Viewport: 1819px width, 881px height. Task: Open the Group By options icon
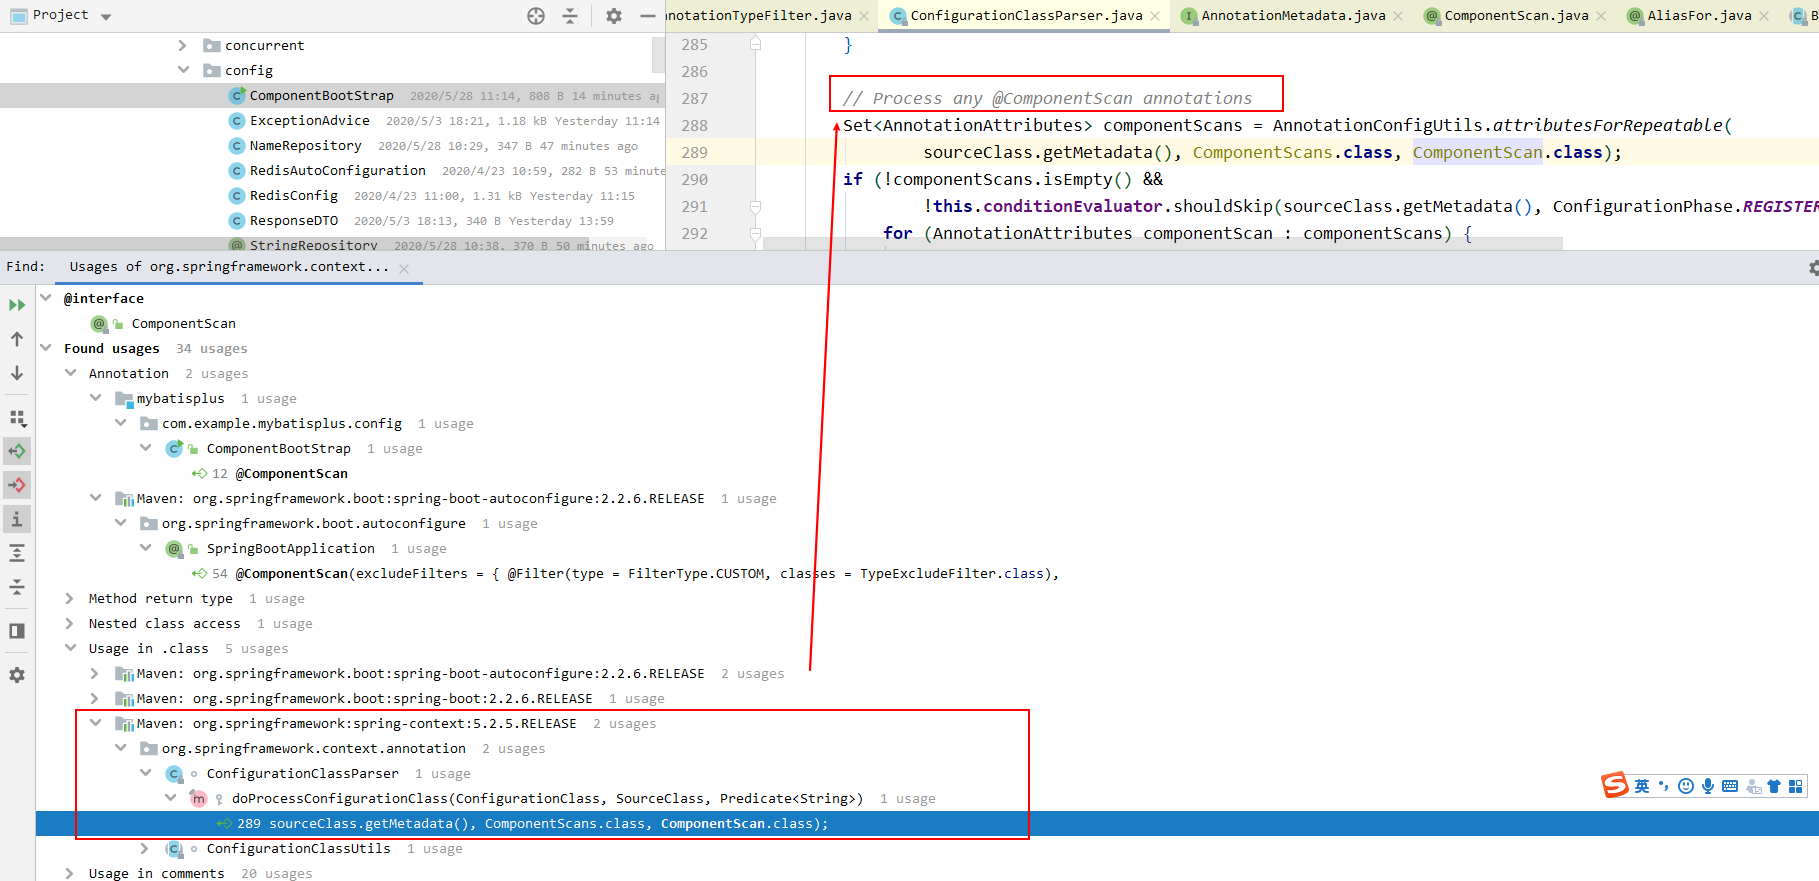pos(17,418)
